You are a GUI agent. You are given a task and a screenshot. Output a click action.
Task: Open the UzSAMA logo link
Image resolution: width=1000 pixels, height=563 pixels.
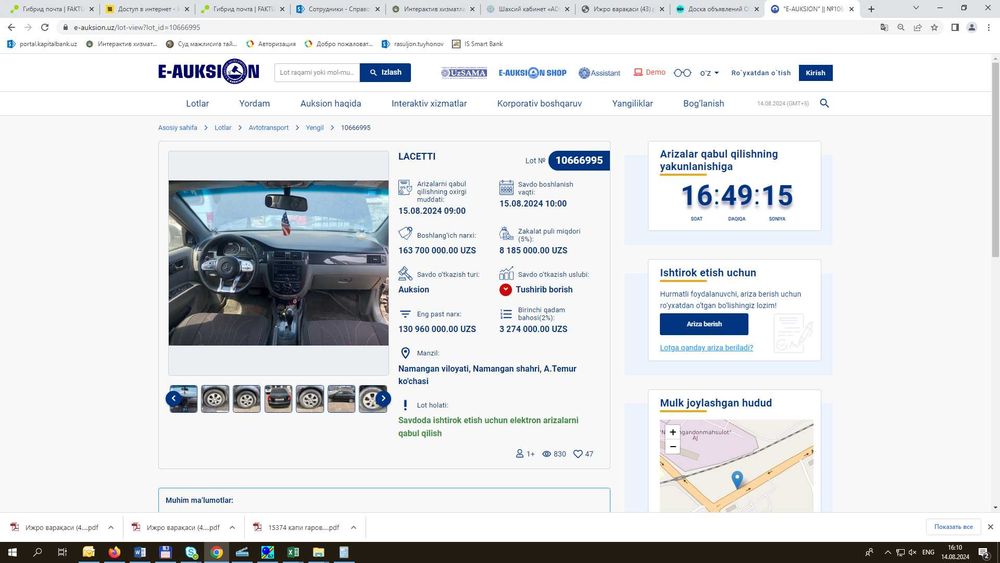click(x=464, y=73)
